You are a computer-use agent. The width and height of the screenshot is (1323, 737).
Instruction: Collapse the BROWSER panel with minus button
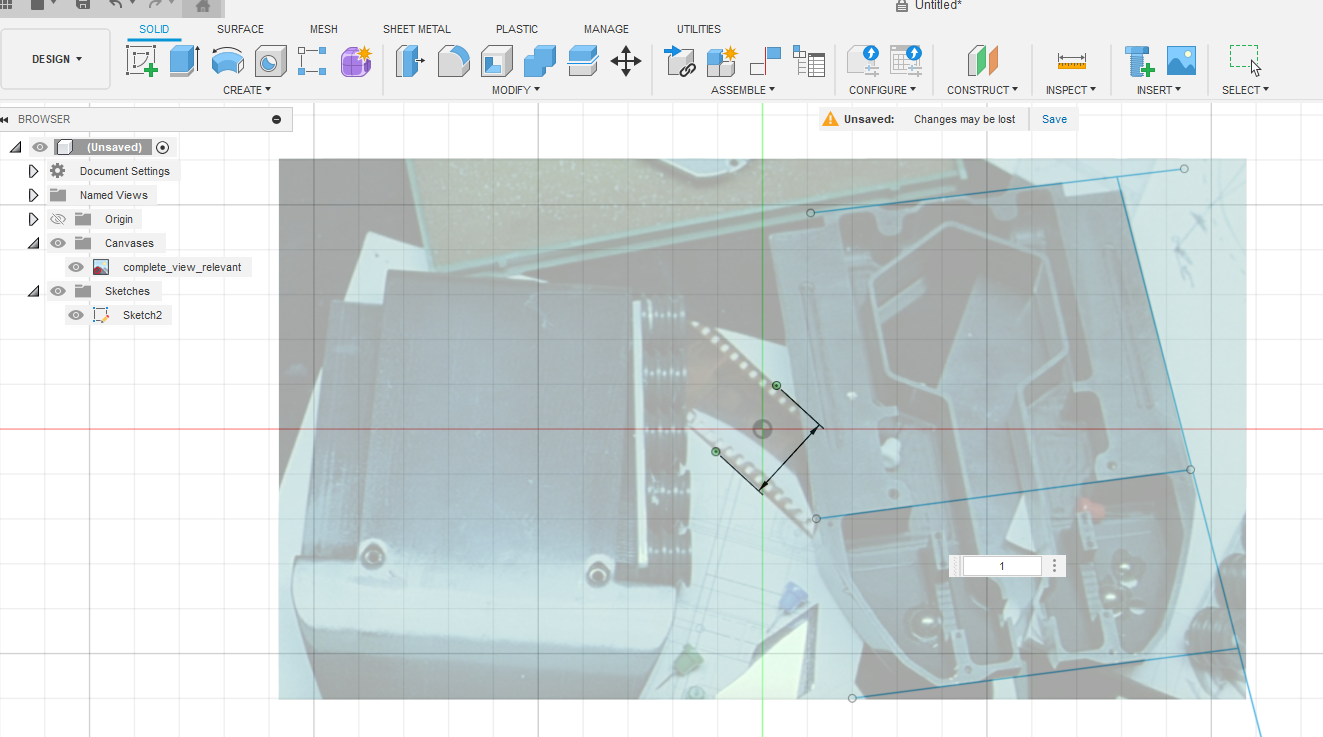(x=277, y=119)
